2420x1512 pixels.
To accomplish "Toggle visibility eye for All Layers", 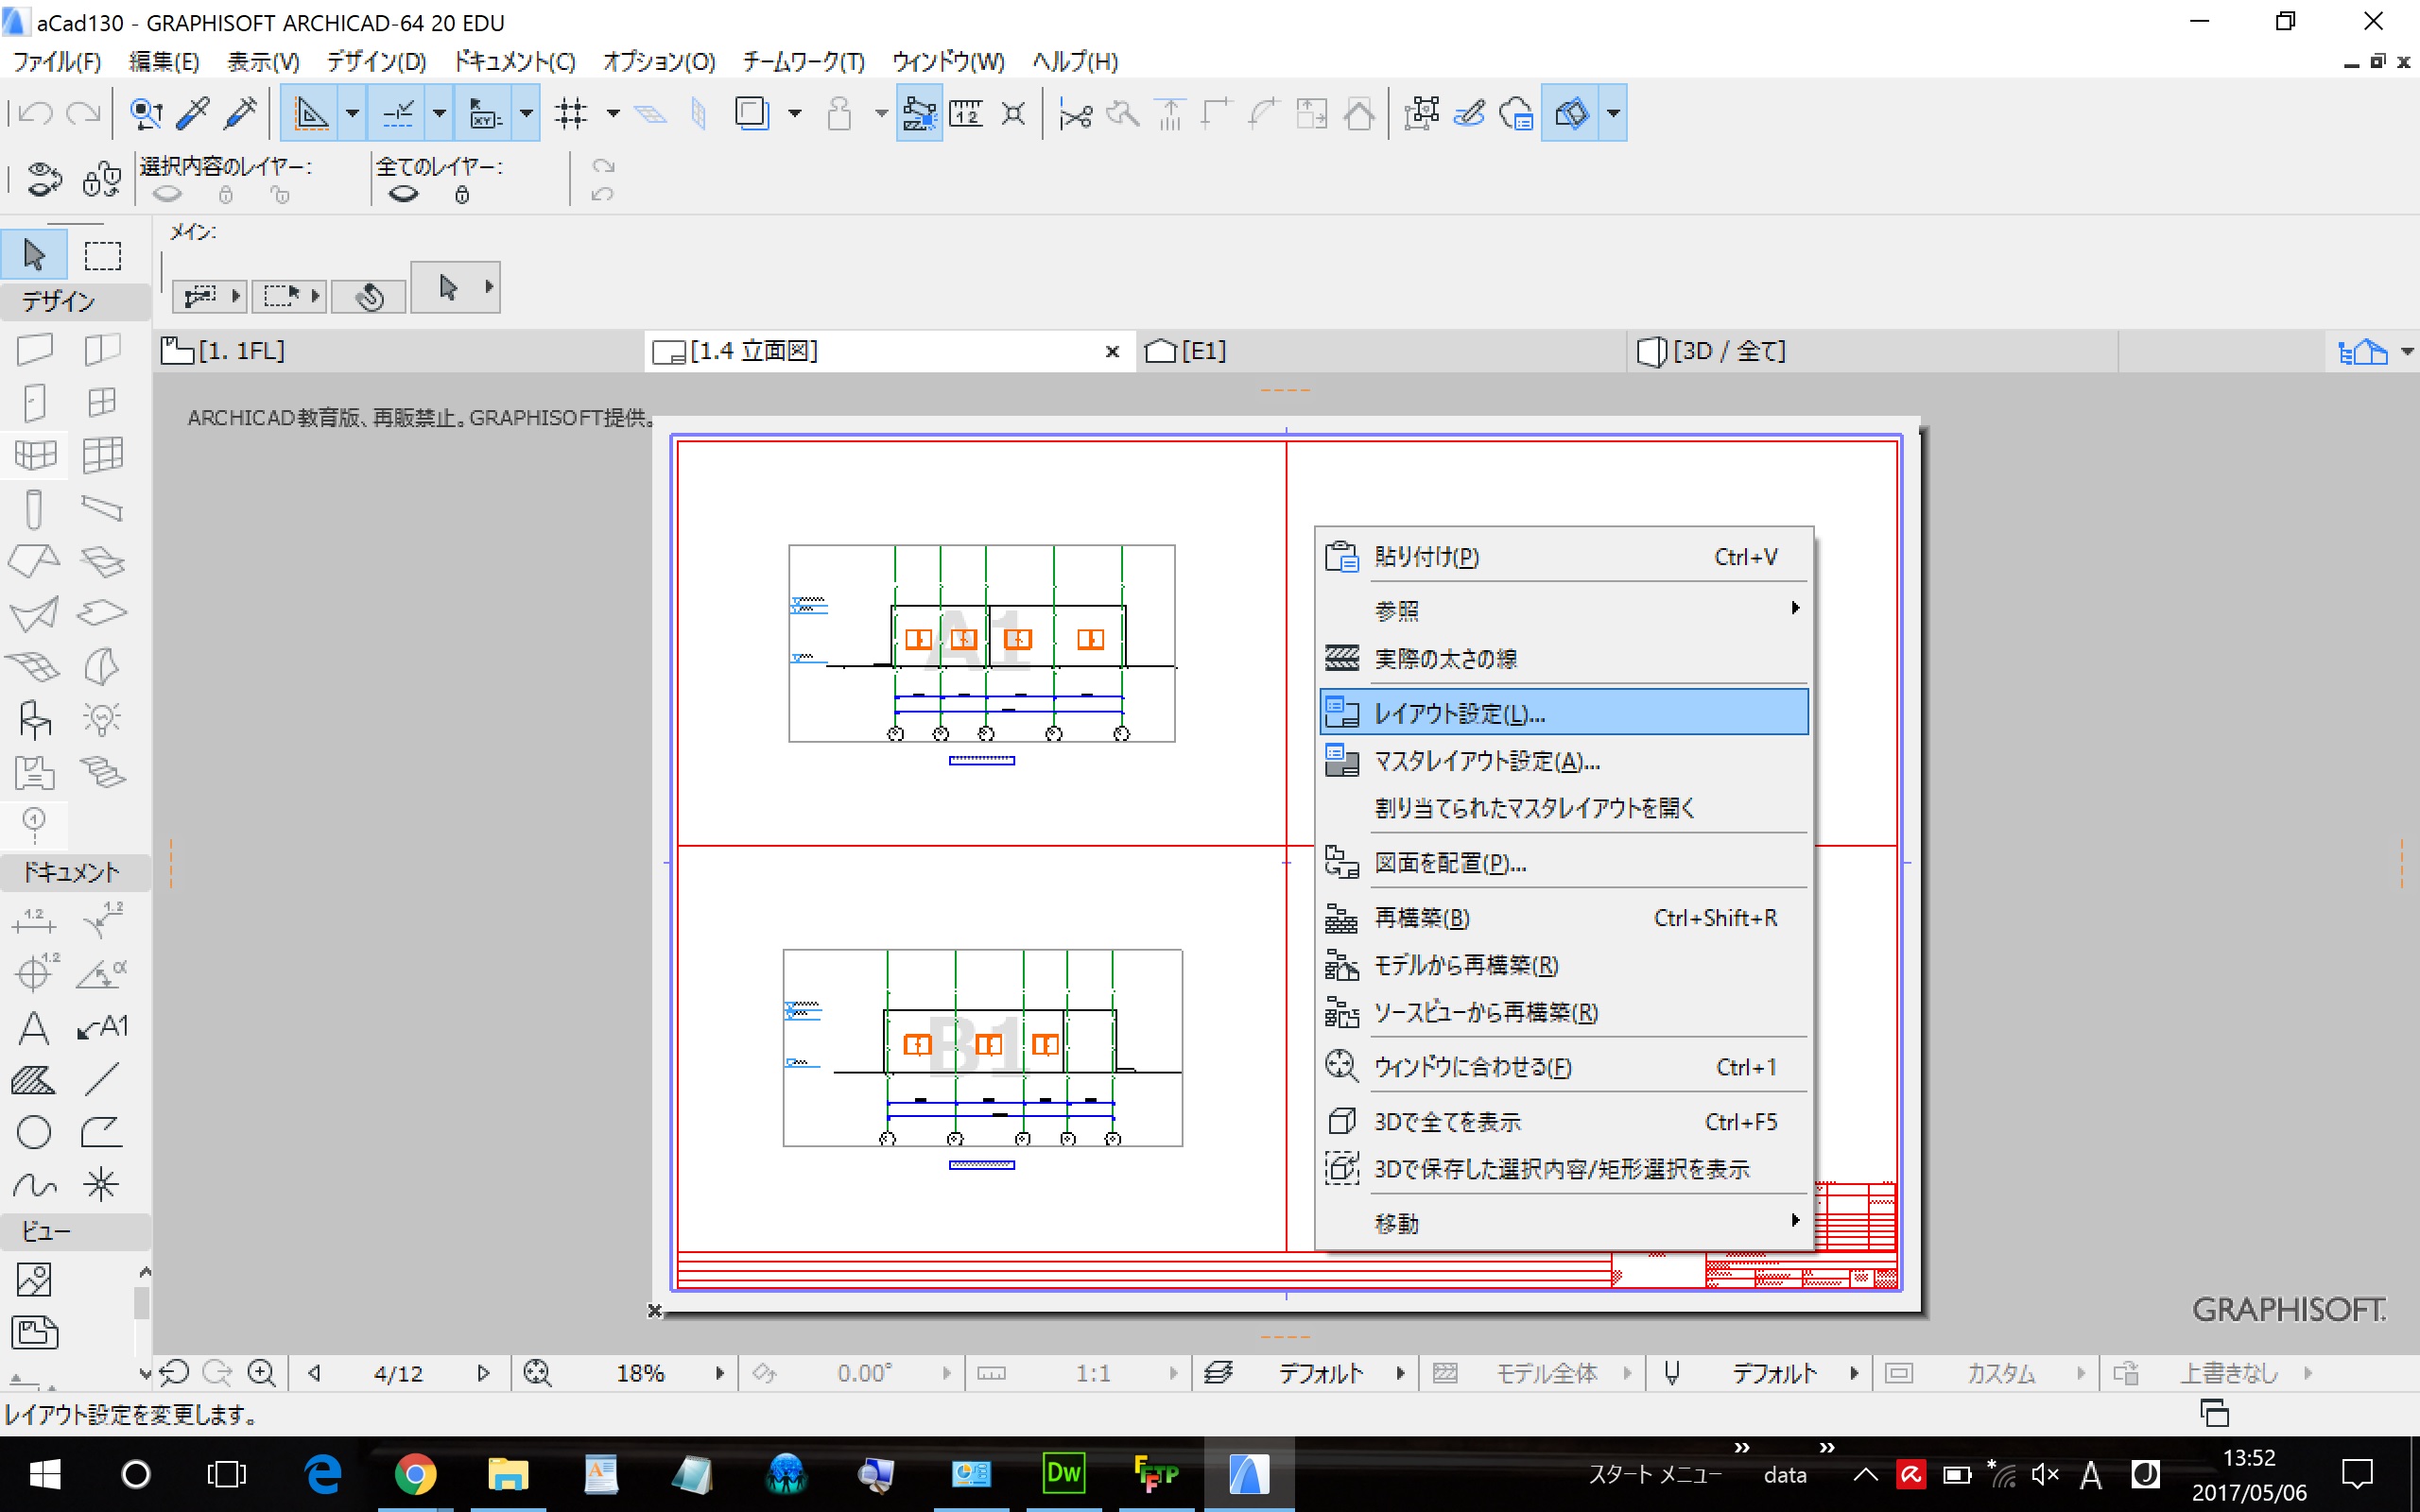I will pos(403,195).
